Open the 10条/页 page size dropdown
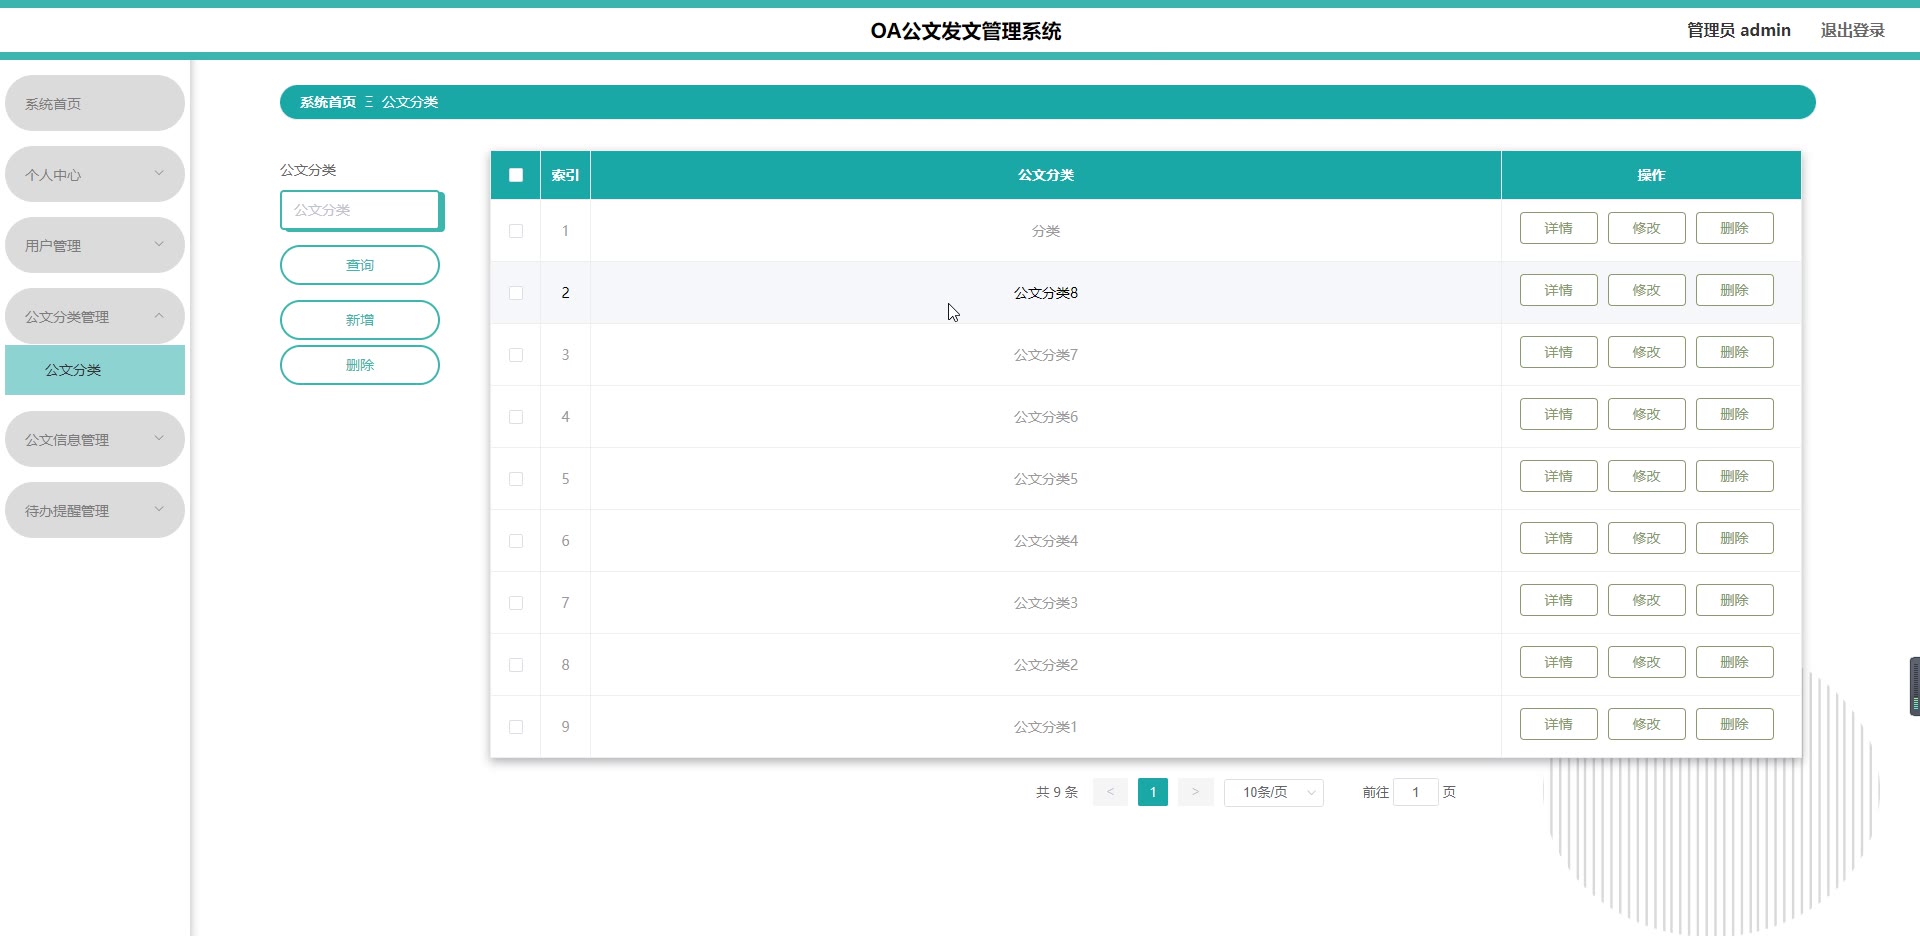 (x=1274, y=792)
